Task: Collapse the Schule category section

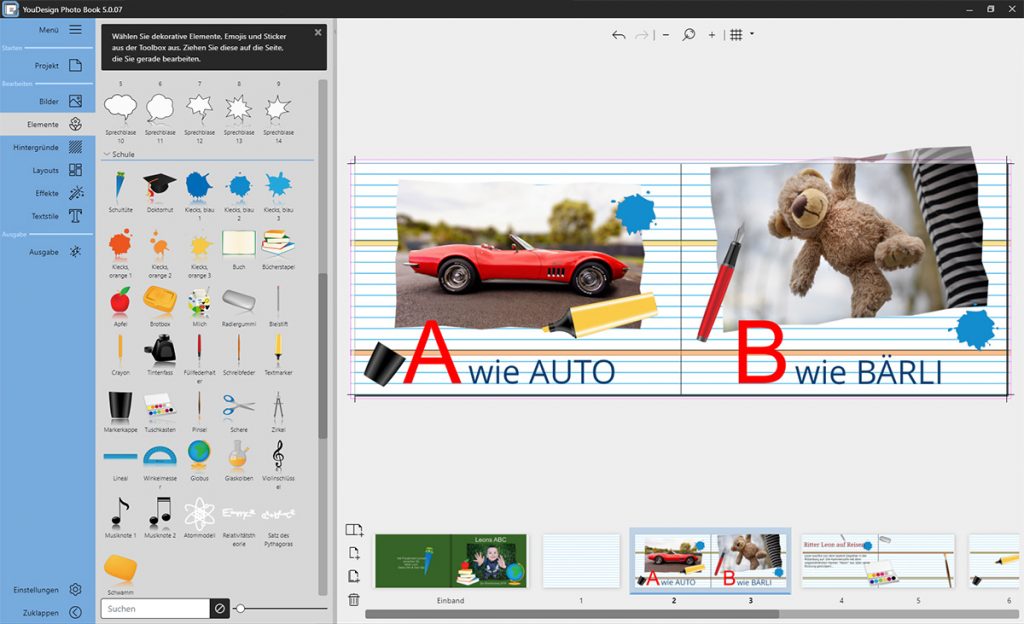Action: (x=106, y=155)
